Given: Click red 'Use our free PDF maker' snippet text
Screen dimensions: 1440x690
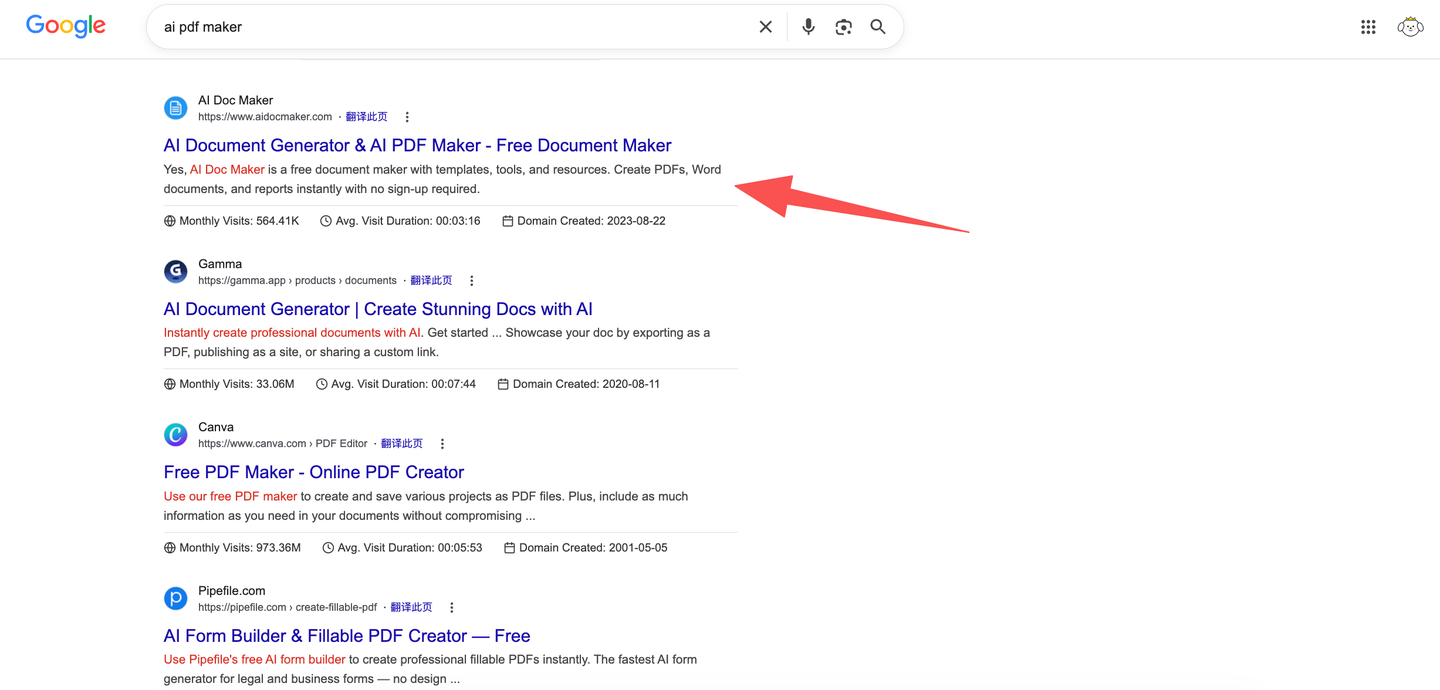Looking at the screenshot, I should click(x=230, y=496).
